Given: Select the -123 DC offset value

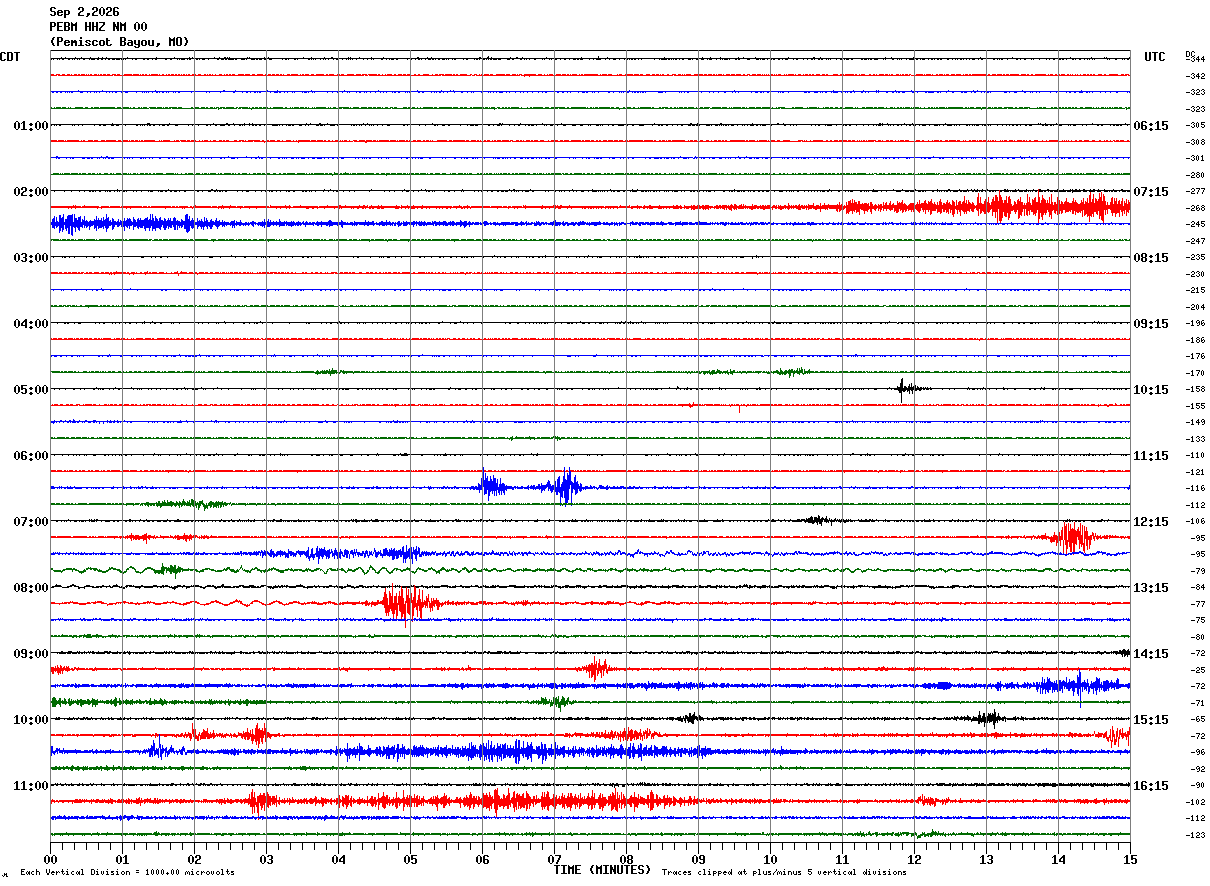Looking at the screenshot, I should tap(1195, 834).
